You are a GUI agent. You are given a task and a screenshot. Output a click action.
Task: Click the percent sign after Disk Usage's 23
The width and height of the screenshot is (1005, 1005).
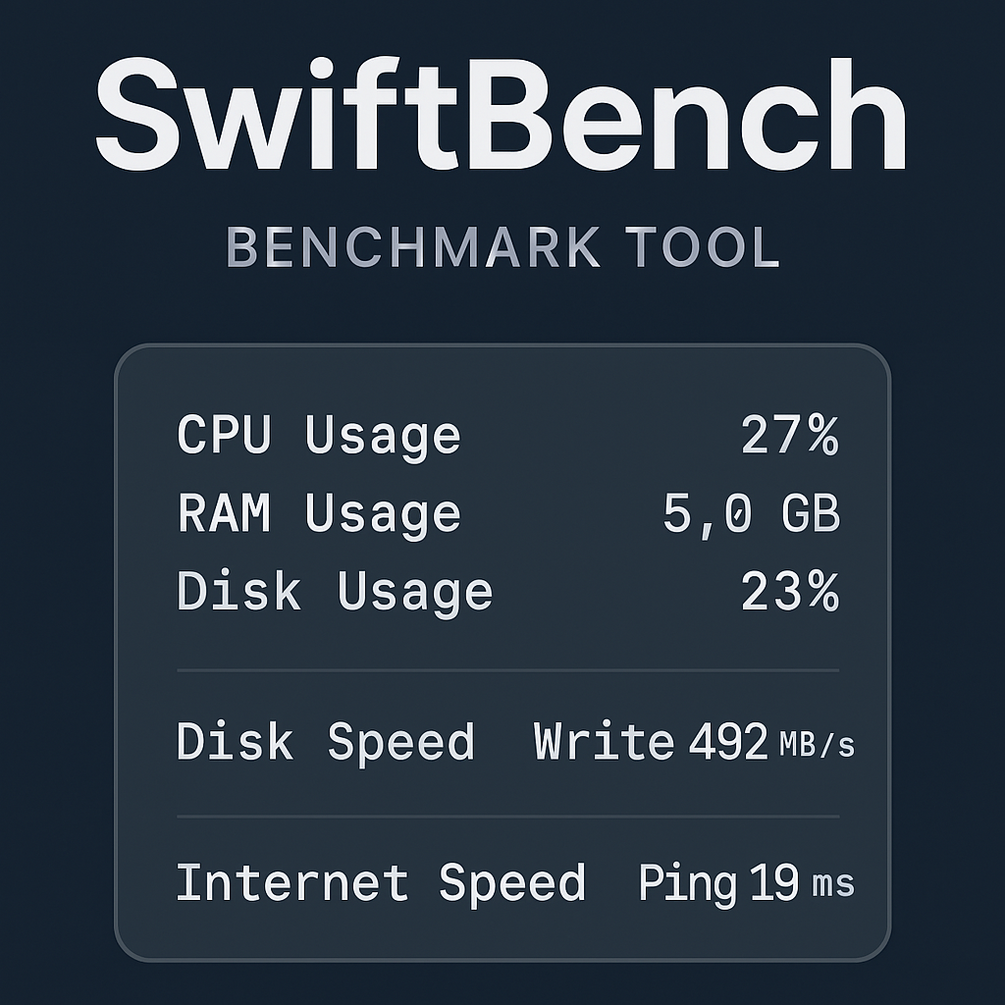[823, 592]
